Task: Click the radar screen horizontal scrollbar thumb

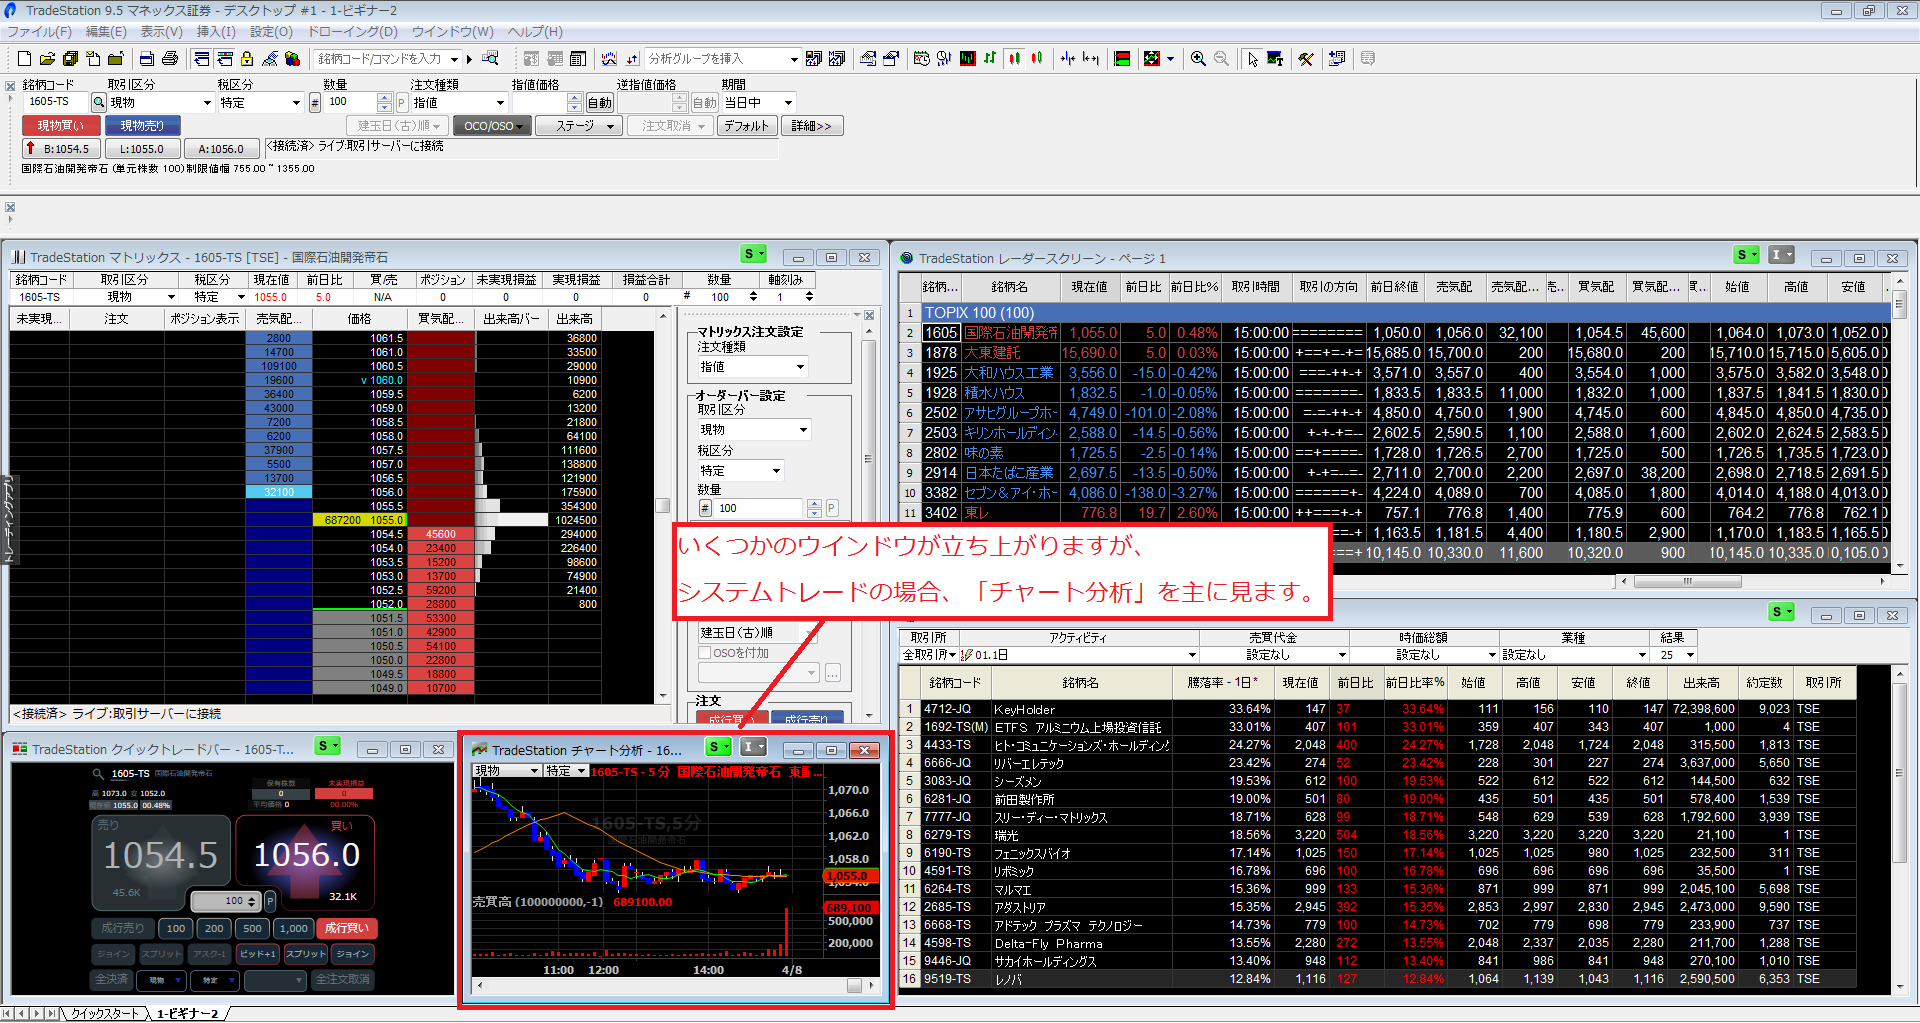Action: coord(1687,581)
